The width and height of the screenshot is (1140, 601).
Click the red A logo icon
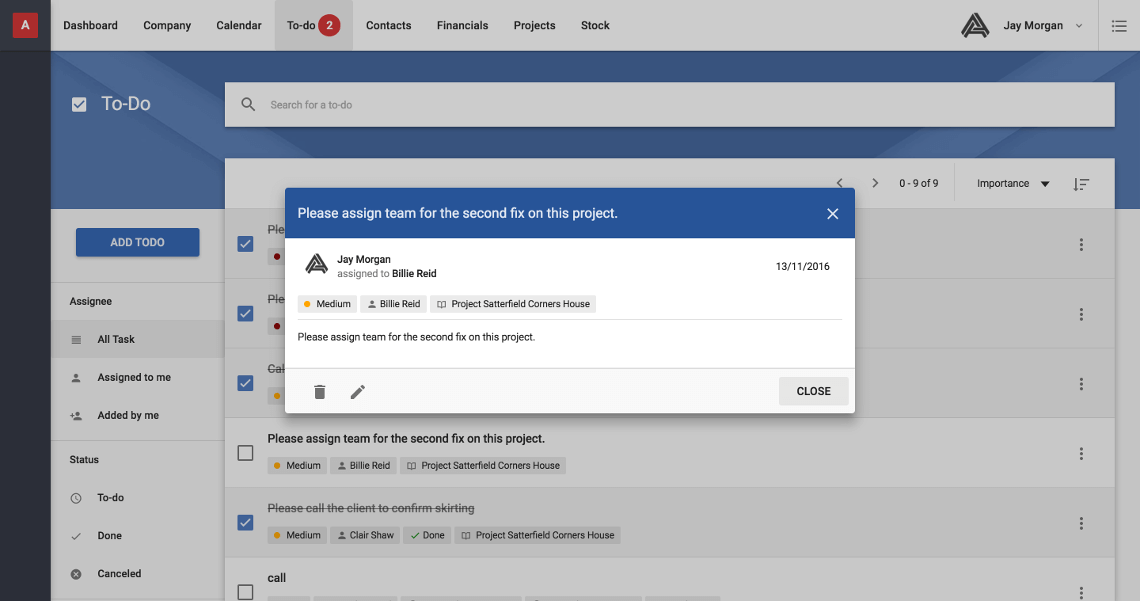point(25,25)
